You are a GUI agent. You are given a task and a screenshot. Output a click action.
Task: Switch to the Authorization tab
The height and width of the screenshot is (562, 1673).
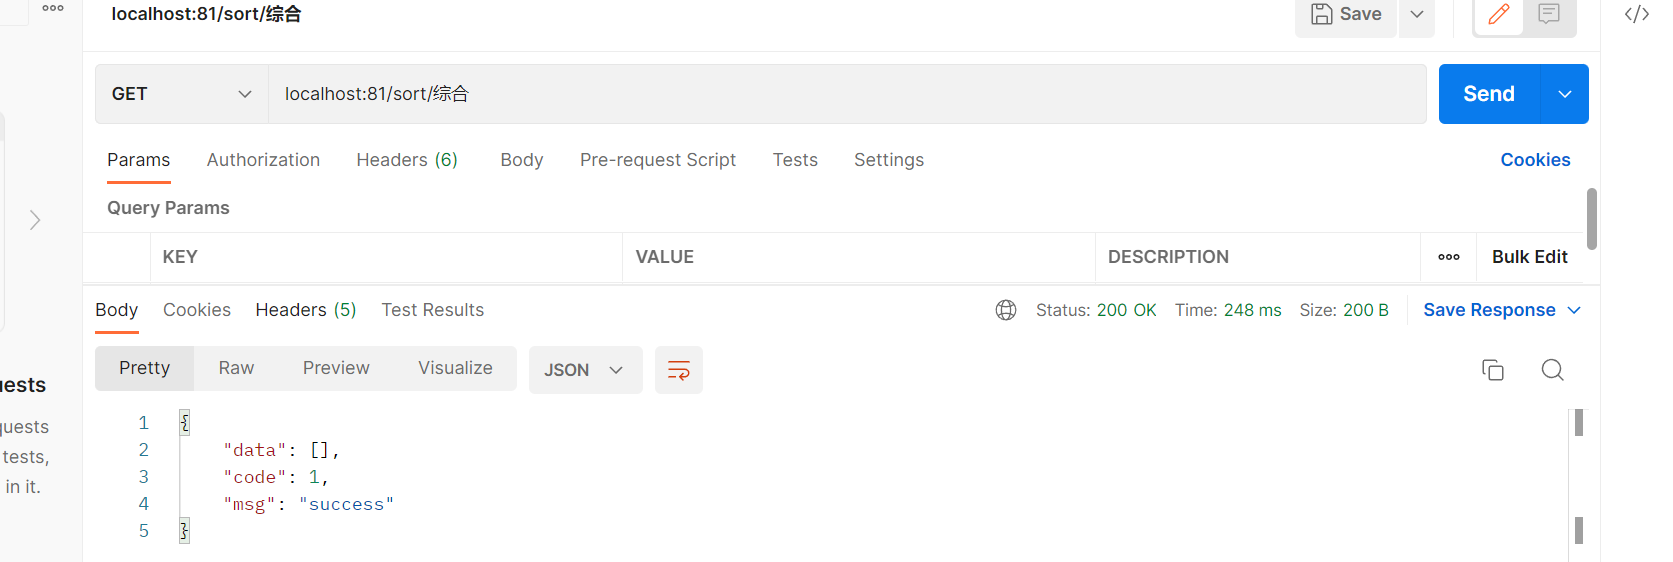tap(263, 160)
